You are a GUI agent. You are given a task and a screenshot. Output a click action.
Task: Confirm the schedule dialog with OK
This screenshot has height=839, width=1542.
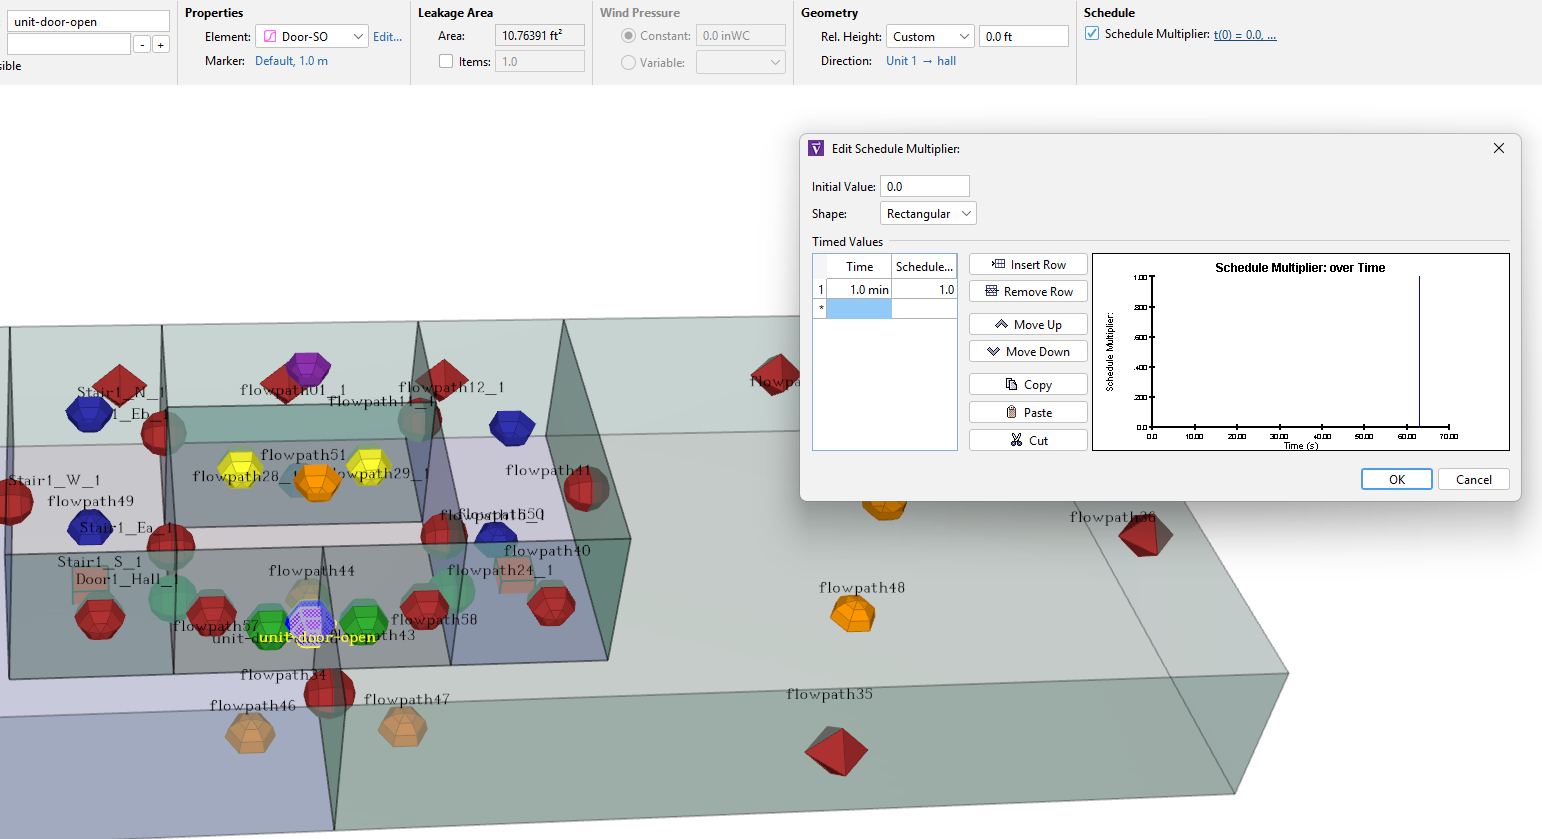point(1396,480)
